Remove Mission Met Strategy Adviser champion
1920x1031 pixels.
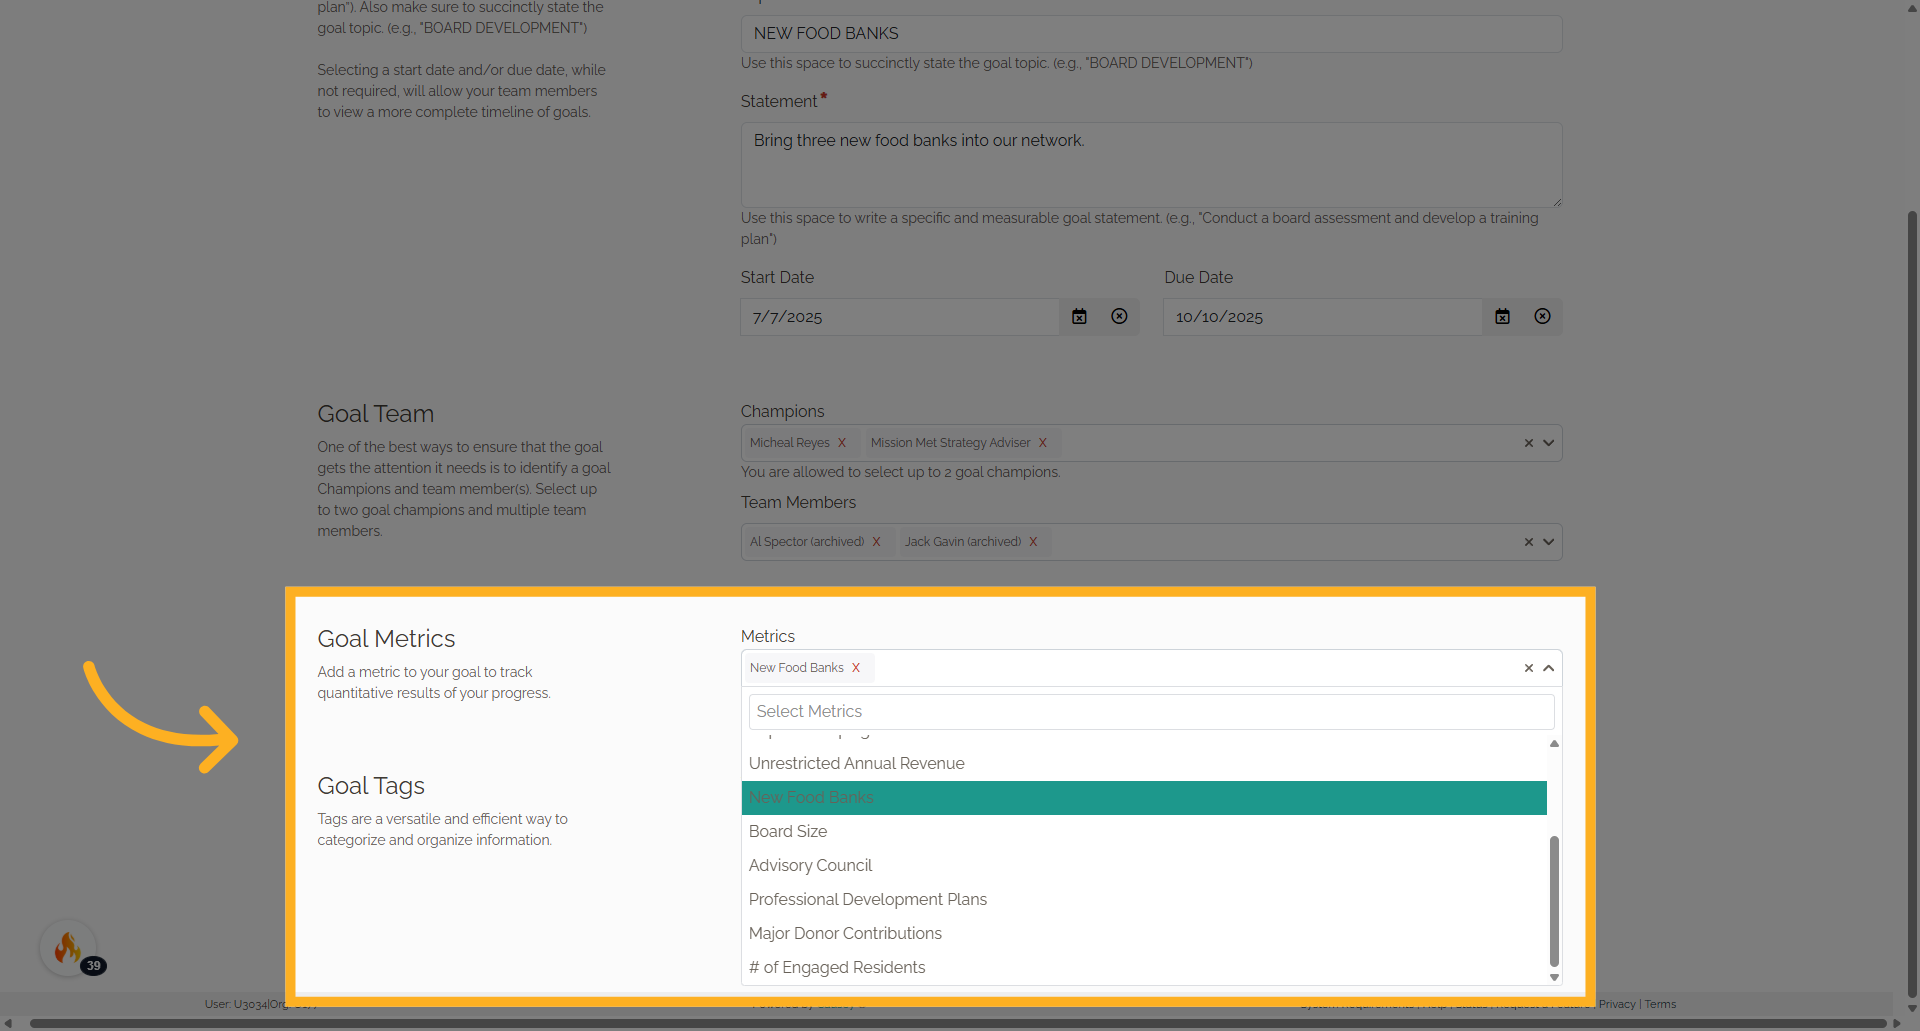(x=1042, y=443)
